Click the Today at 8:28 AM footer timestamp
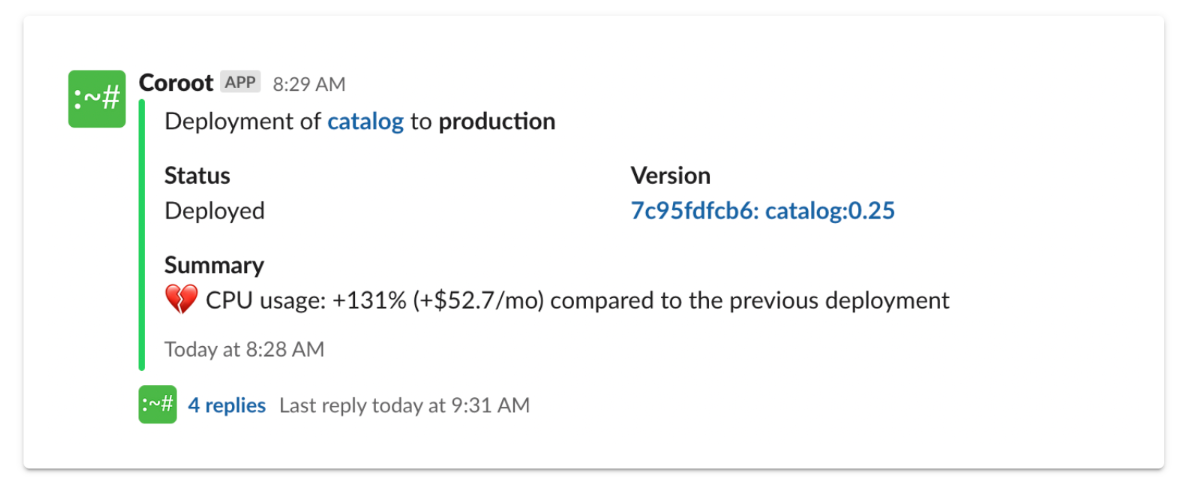 tap(244, 349)
